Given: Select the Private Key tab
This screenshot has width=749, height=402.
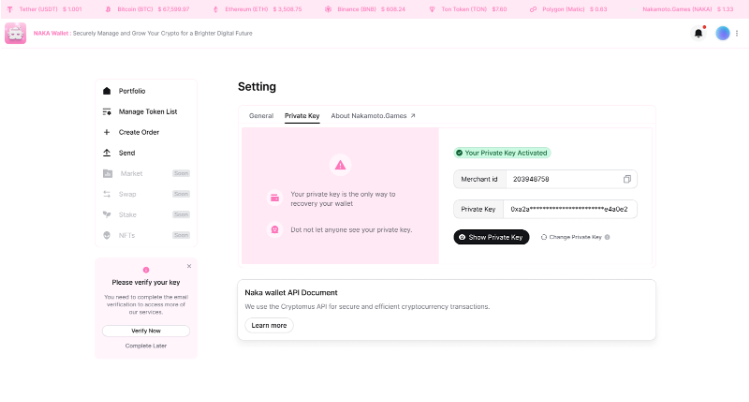Looking at the screenshot, I should pos(302,116).
